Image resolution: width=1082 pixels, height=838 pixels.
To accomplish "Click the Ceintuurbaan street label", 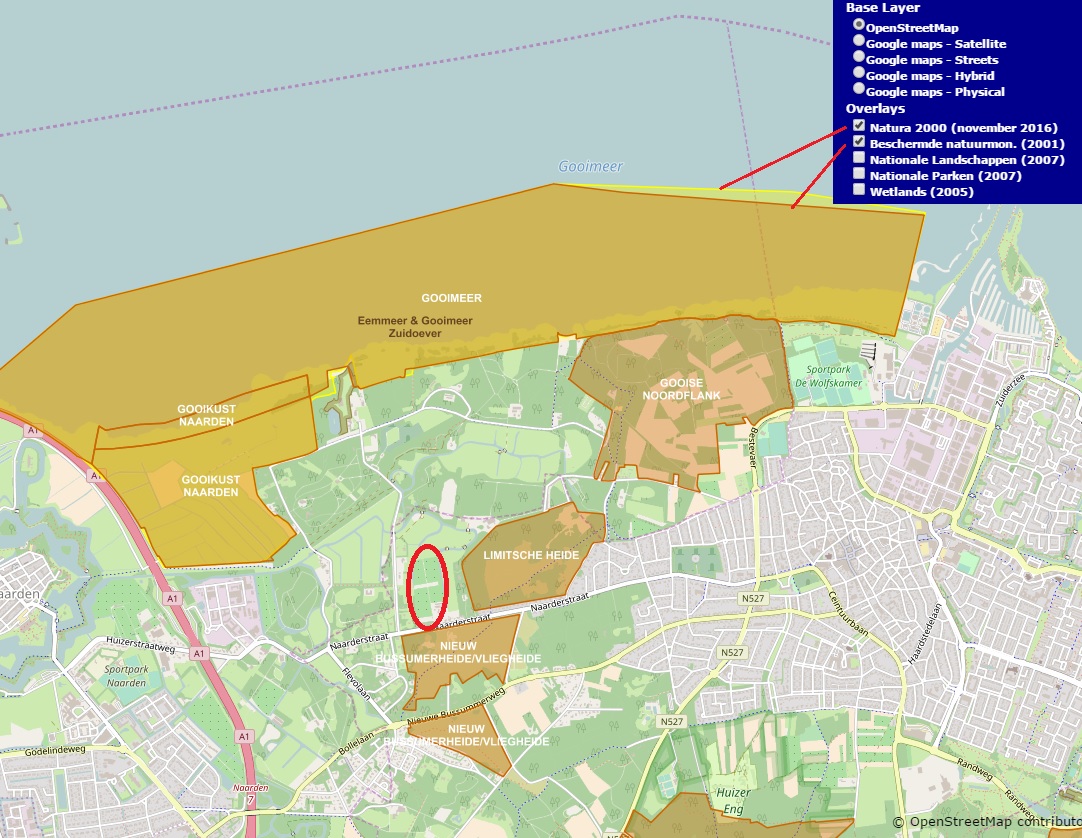I will (847, 613).
